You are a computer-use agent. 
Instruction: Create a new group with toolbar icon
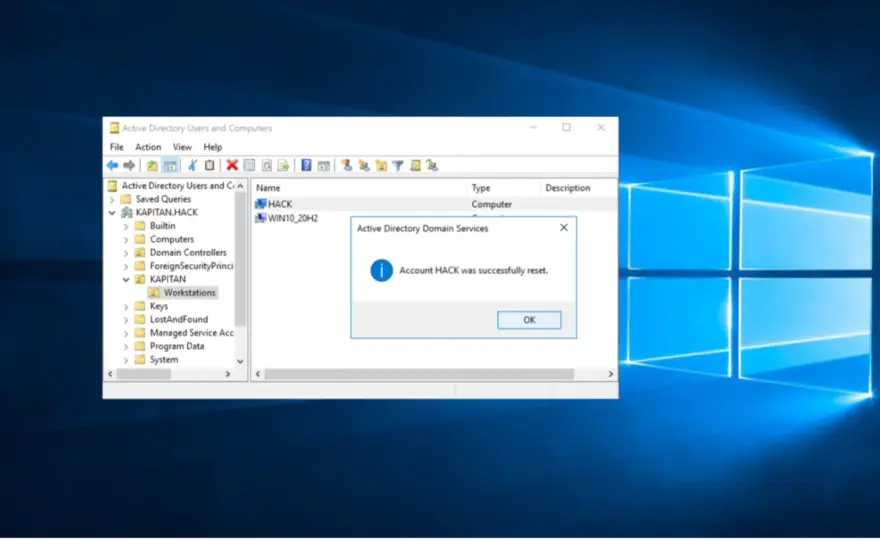[364, 166]
